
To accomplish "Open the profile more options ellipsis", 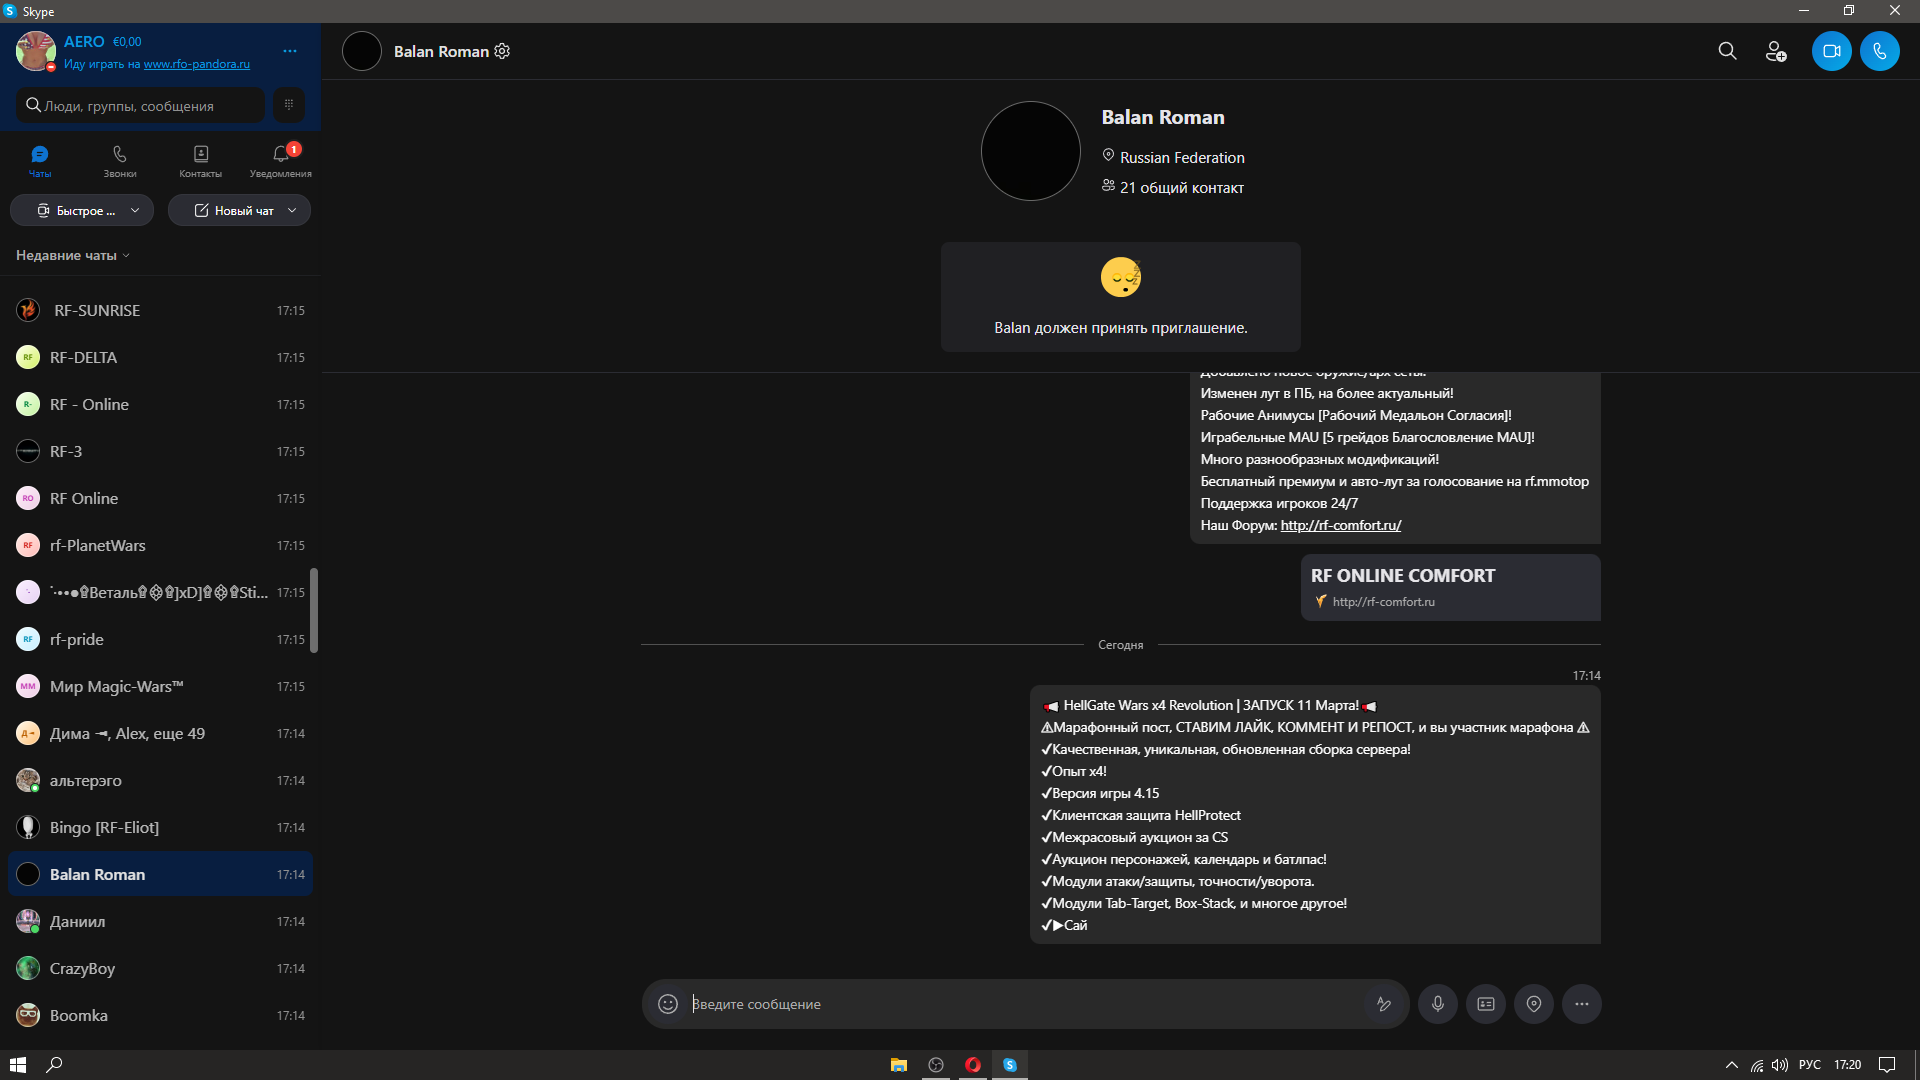I will pos(290,51).
